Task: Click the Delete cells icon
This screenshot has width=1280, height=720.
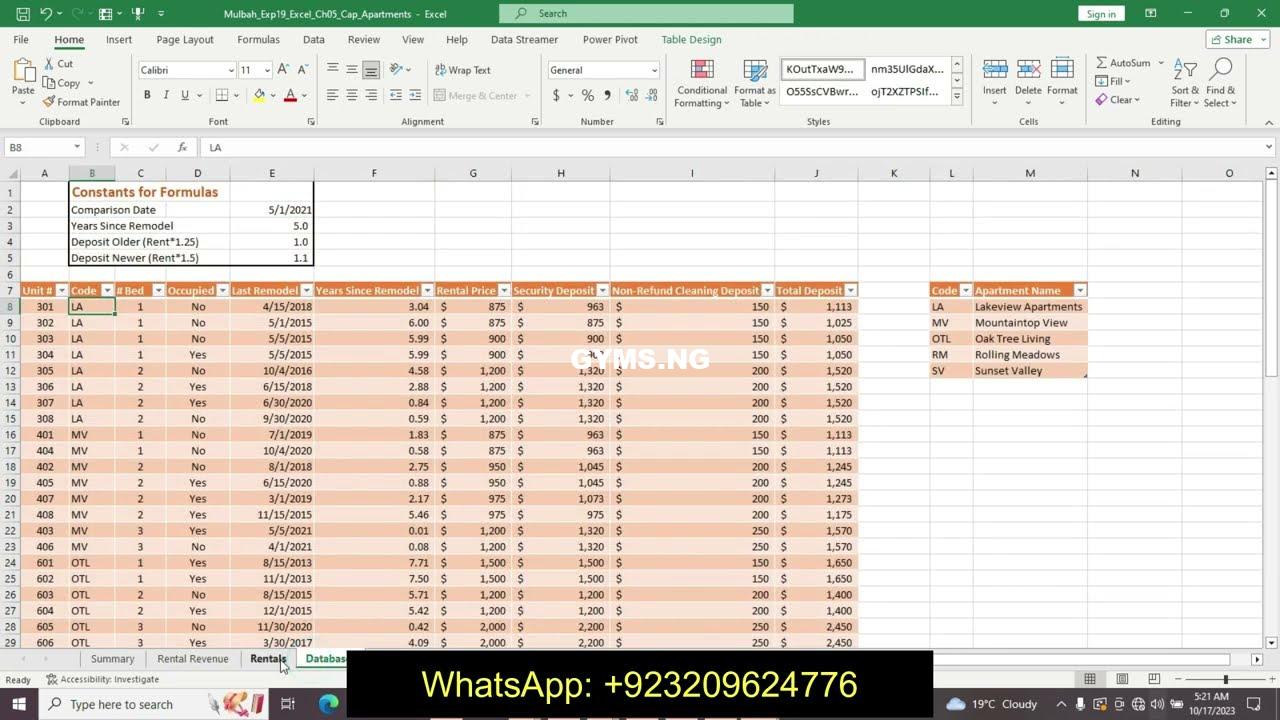Action: (x=1028, y=70)
